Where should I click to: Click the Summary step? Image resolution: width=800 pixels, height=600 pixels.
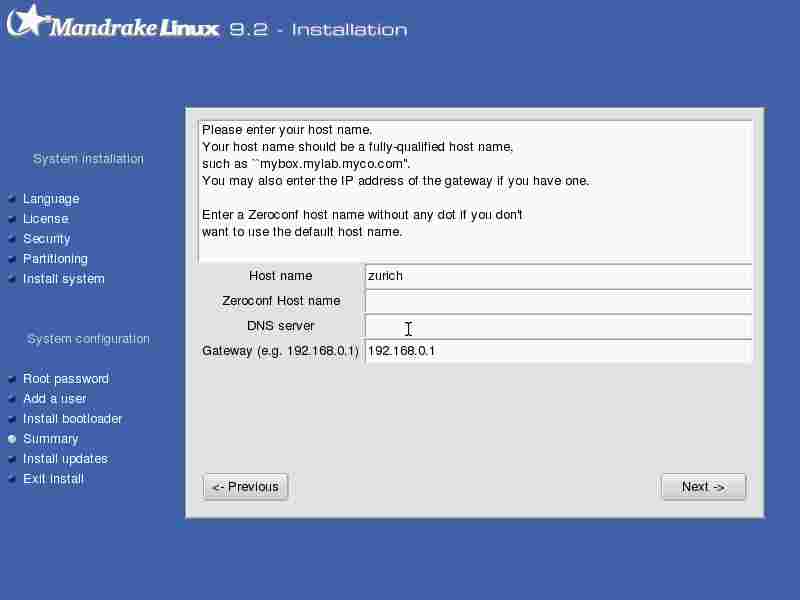(x=51, y=439)
